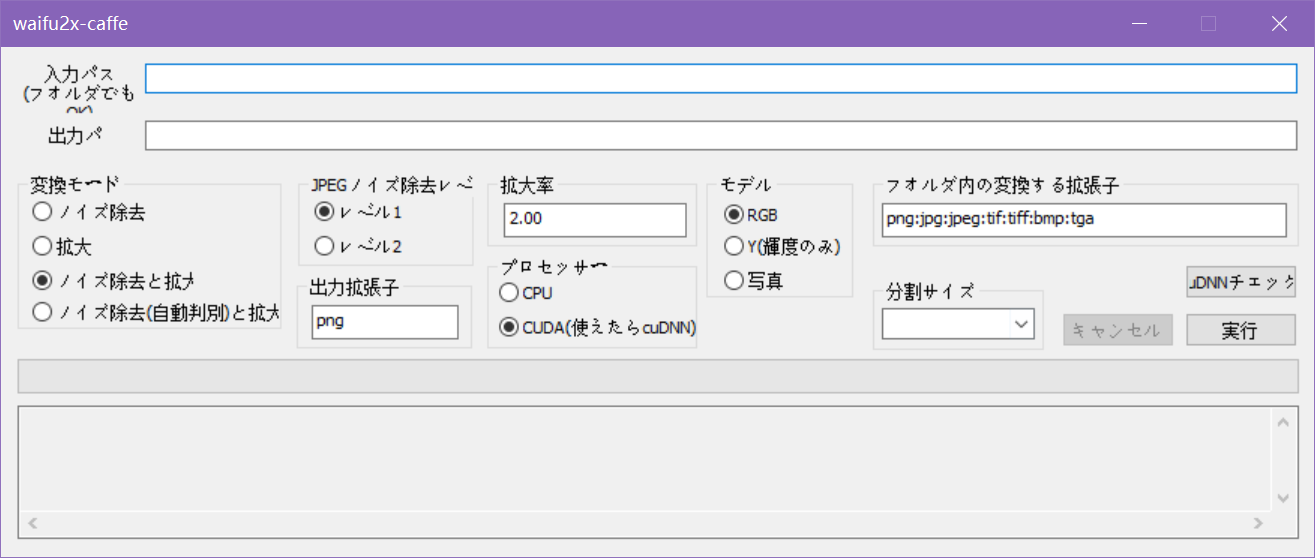Minimize the waifu2x-caffe window
1315x558 pixels.
tap(1139, 23)
